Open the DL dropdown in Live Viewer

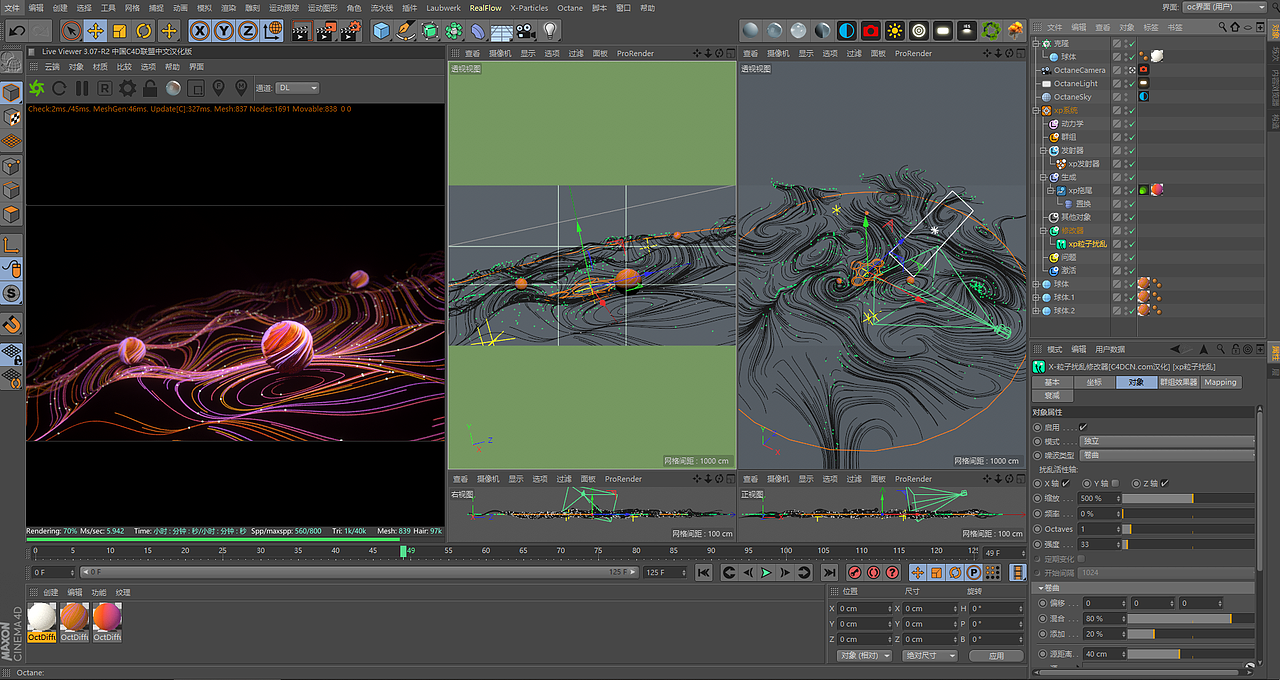click(296, 87)
